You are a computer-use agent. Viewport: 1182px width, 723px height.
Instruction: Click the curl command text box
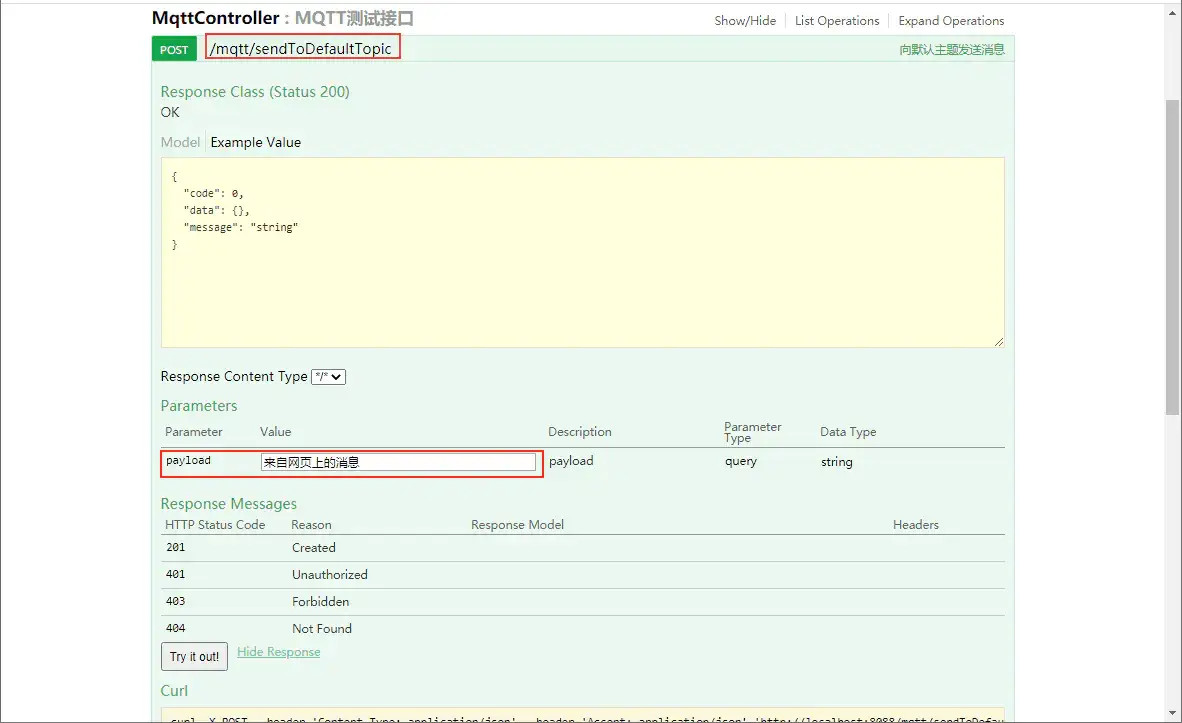[582, 716]
